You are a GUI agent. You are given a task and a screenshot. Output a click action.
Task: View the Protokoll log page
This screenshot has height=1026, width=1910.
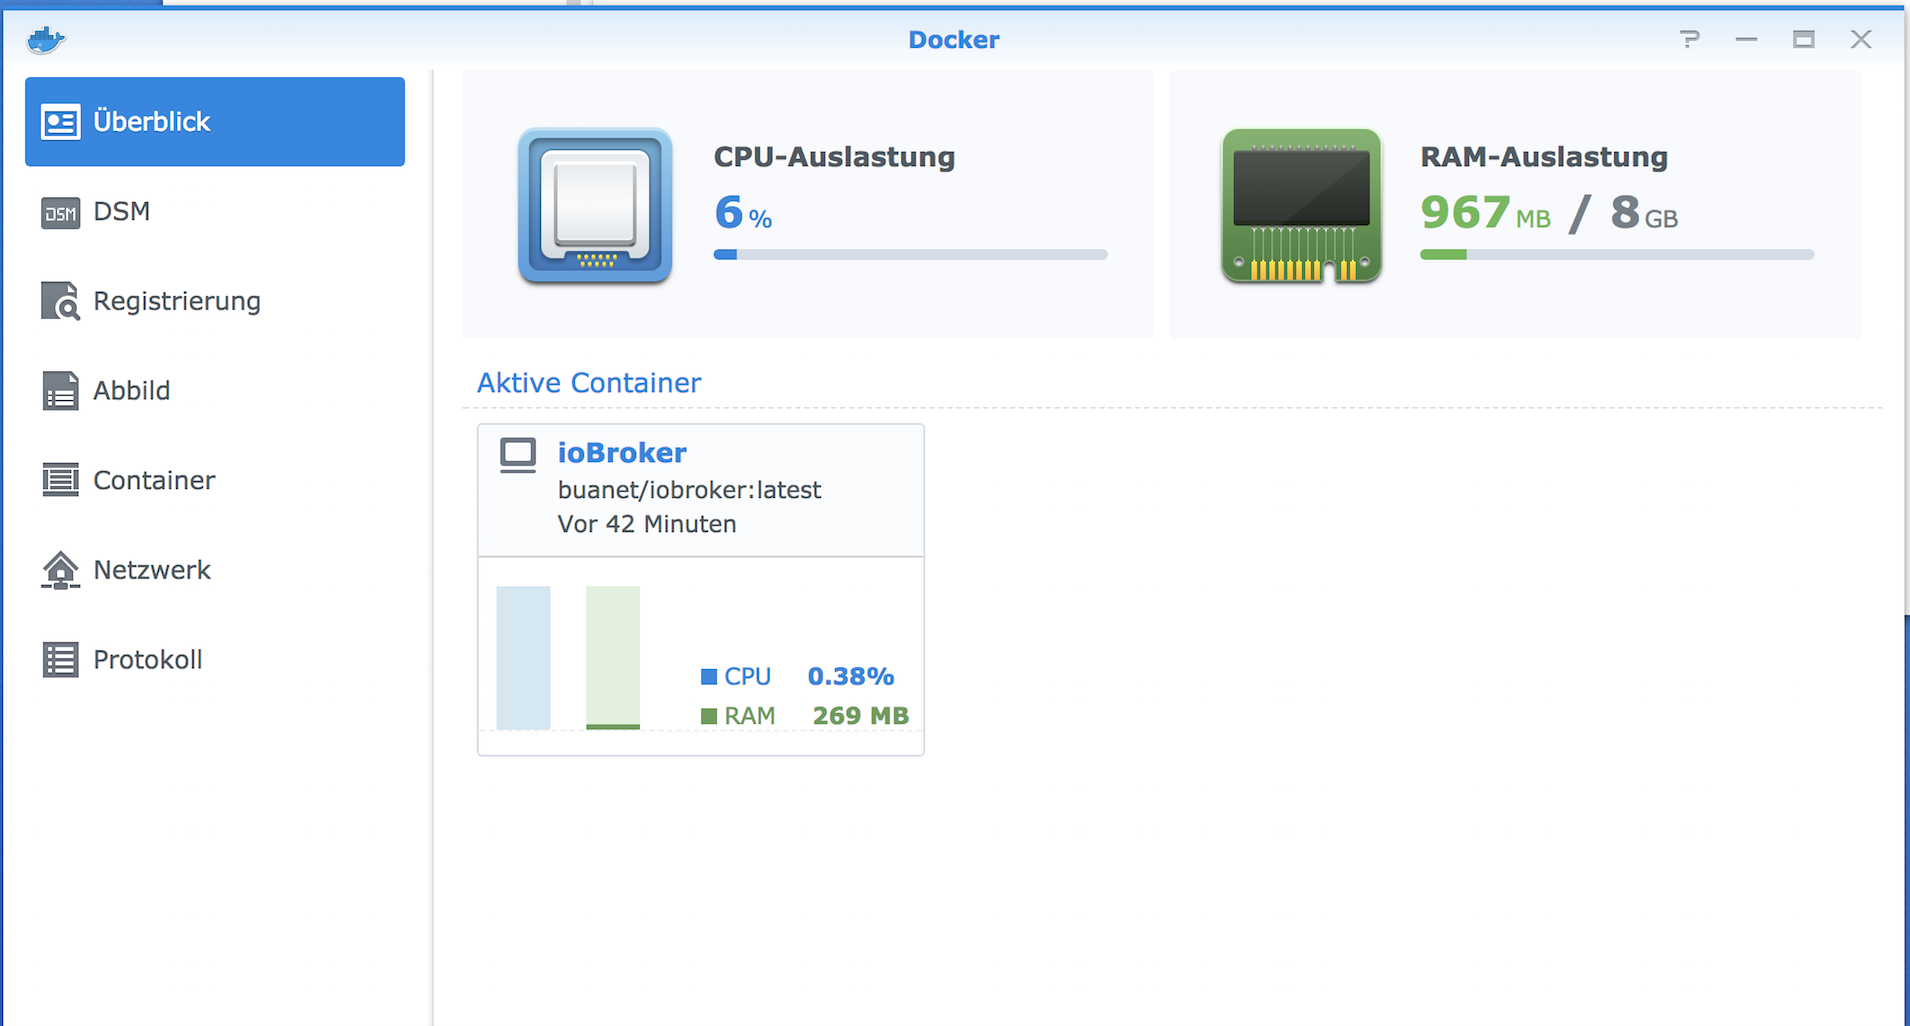pos(215,660)
